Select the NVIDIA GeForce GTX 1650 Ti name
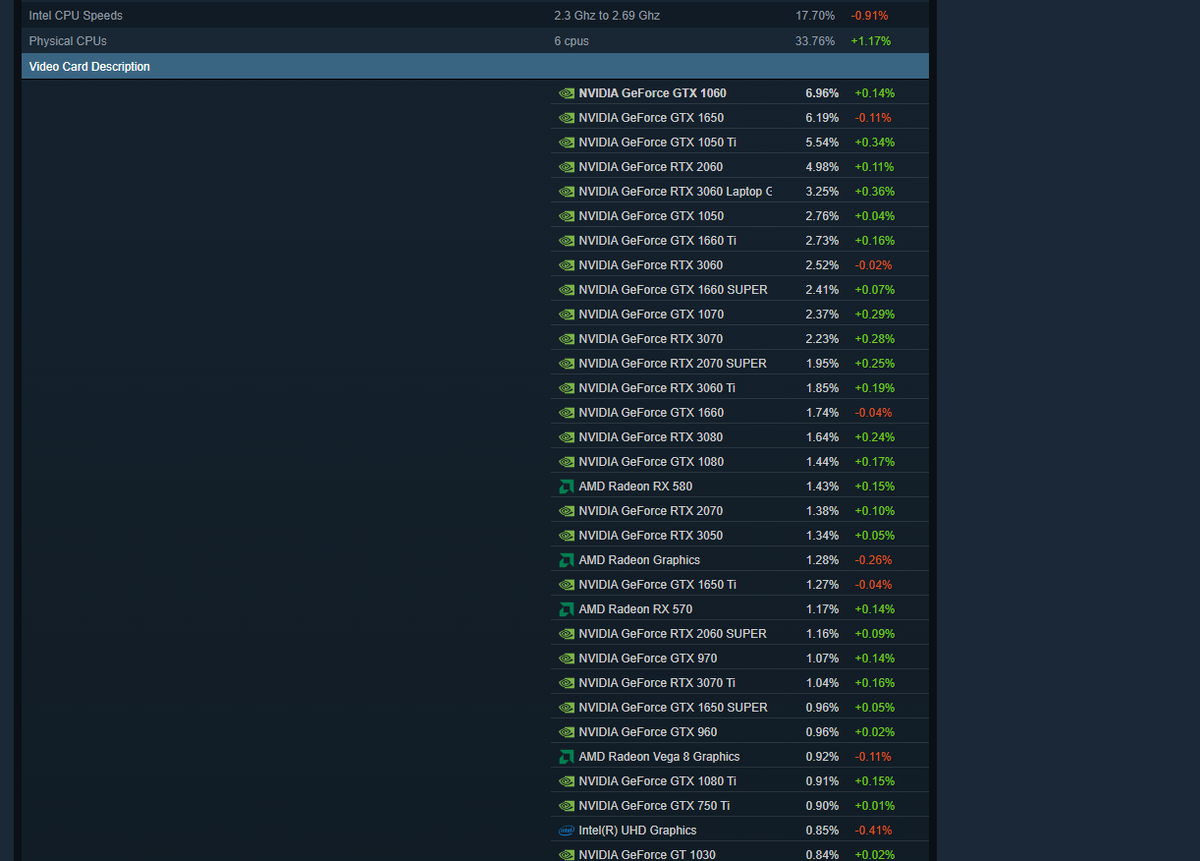This screenshot has width=1200, height=861. coord(657,585)
